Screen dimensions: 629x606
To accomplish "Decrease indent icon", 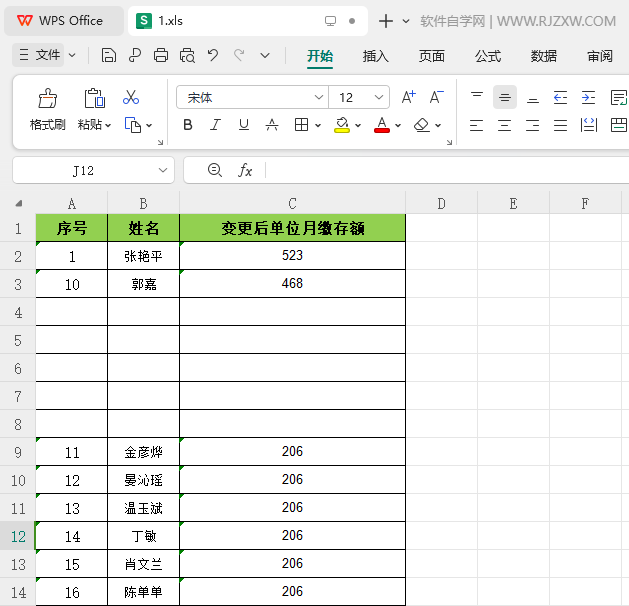I will click(x=560, y=97).
